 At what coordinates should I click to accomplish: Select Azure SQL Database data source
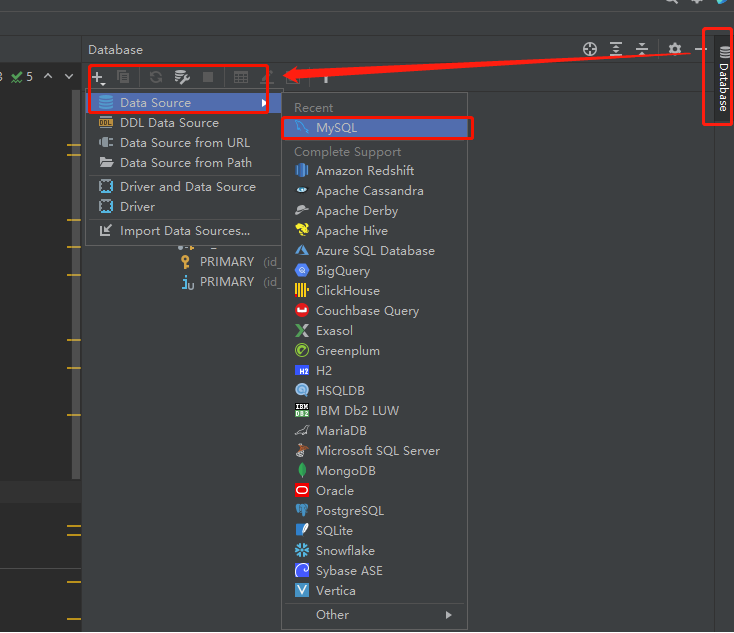(374, 251)
